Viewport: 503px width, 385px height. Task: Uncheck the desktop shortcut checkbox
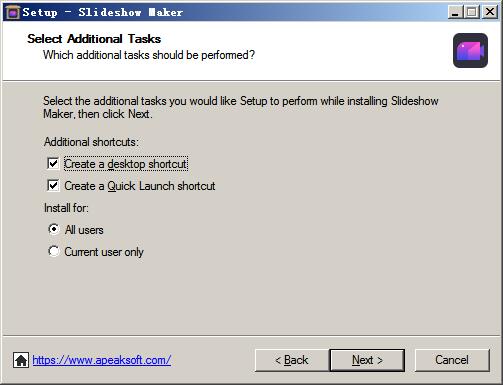click(x=53, y=164)
